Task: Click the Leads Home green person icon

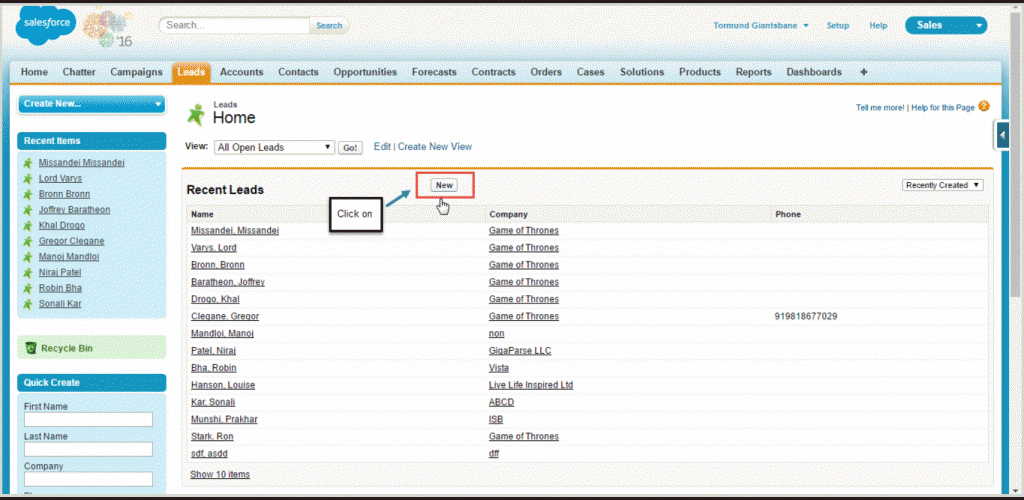Action: pos(196,114)
